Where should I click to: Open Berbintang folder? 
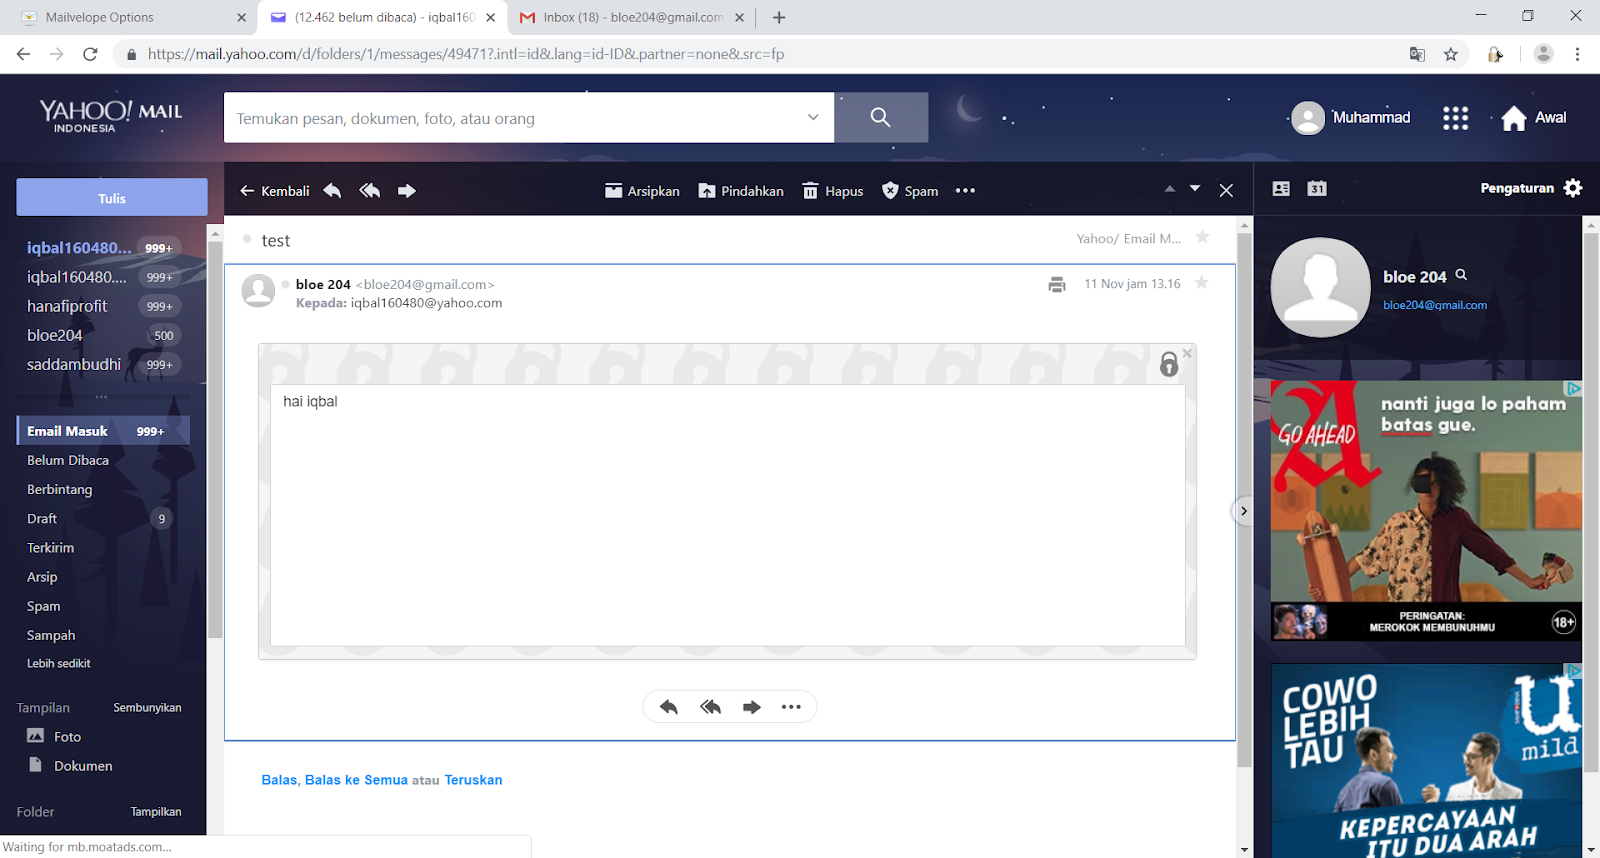(x=60, y=489)
